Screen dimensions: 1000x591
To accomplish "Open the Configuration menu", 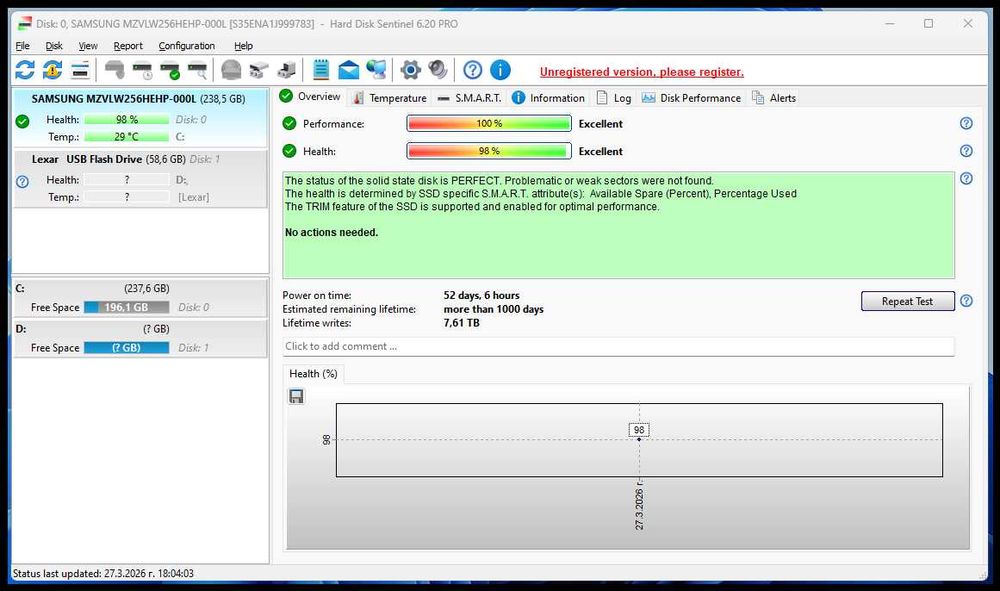I will [x=187, y=46].
